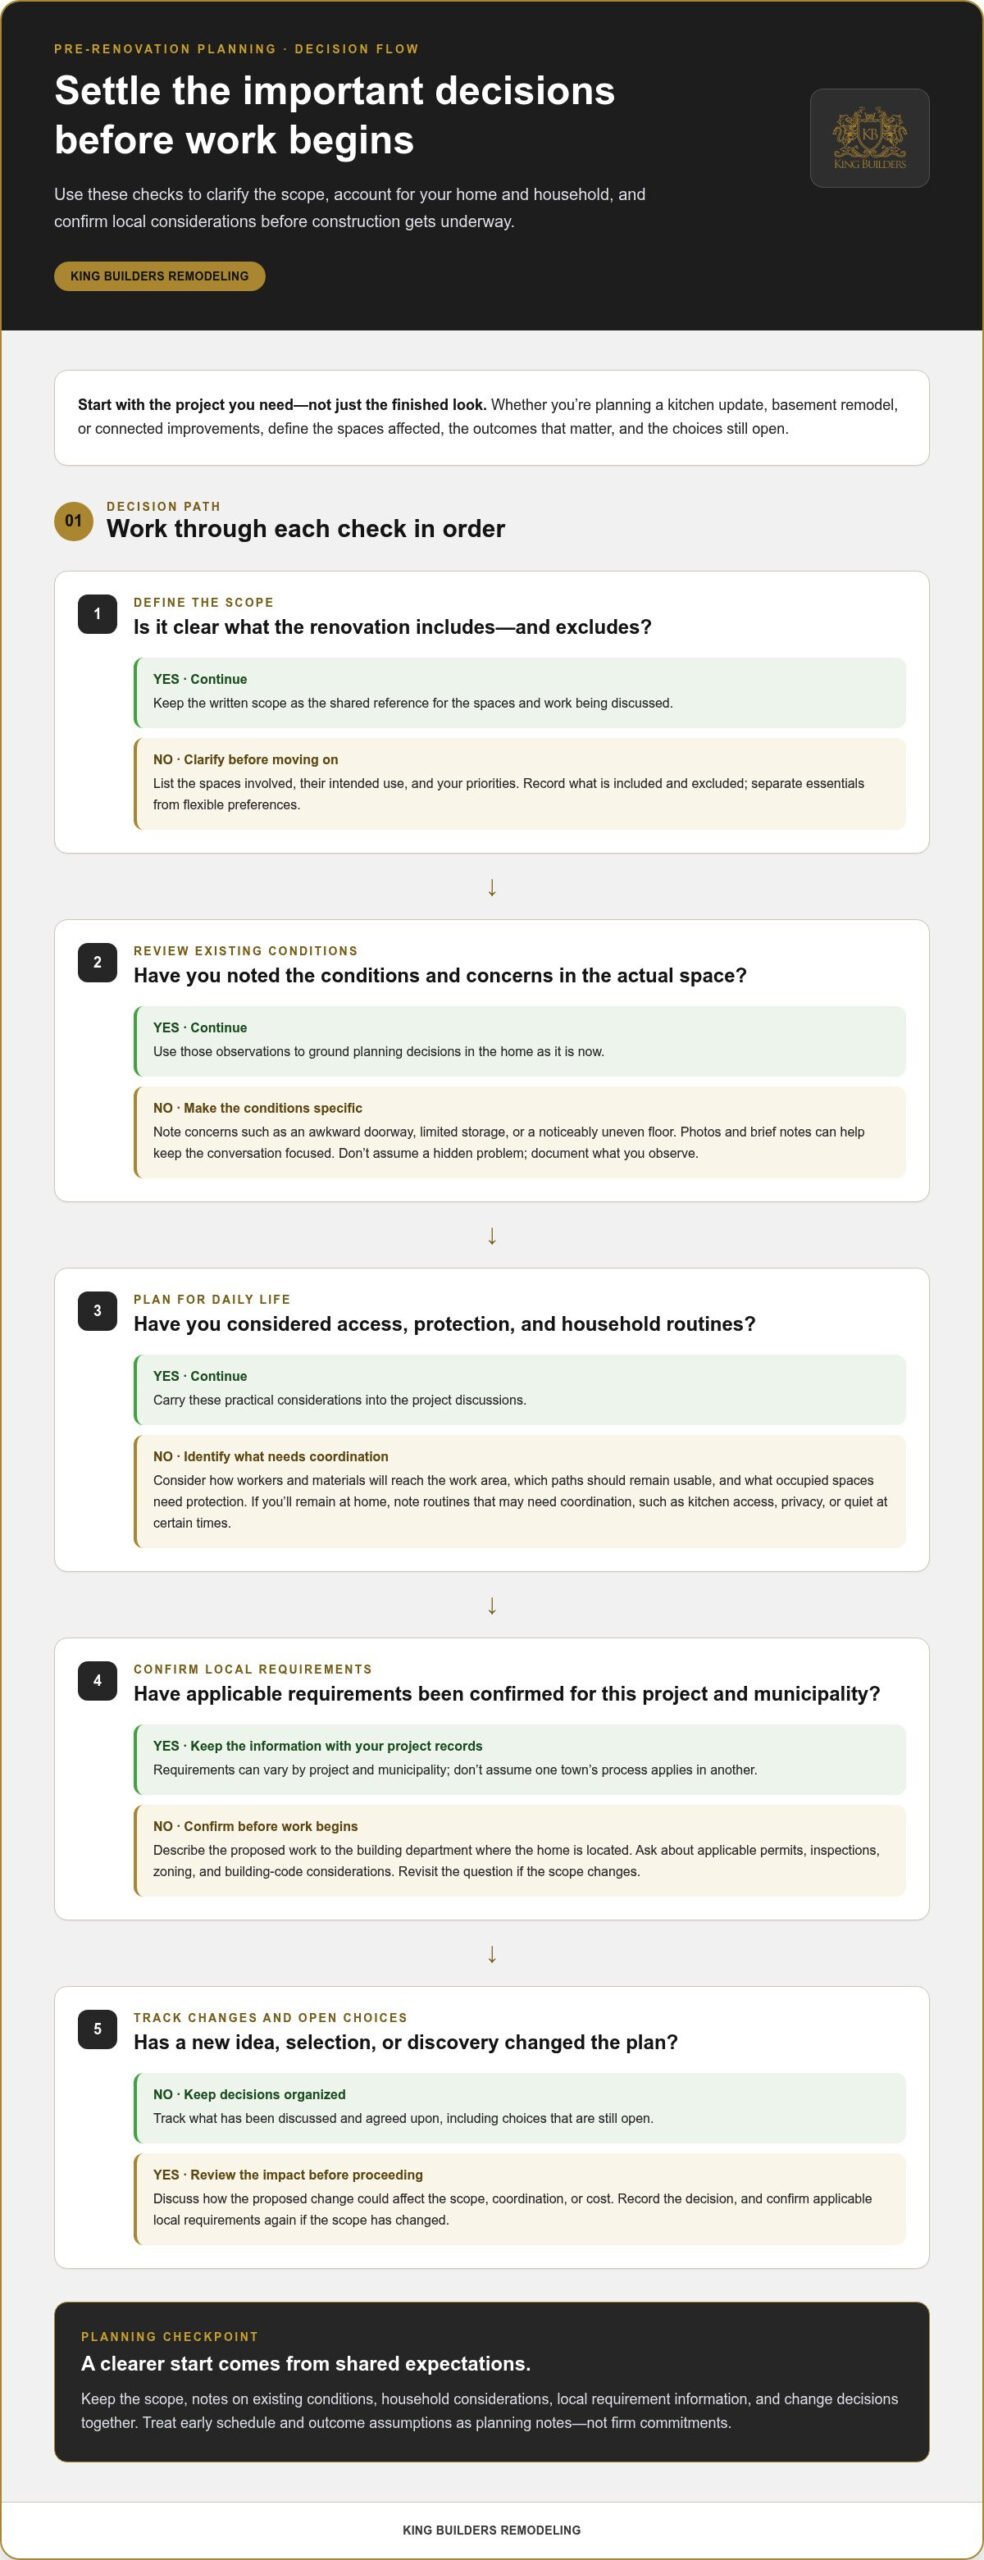Click the down arrow below step 1

(x=492, y=887)
